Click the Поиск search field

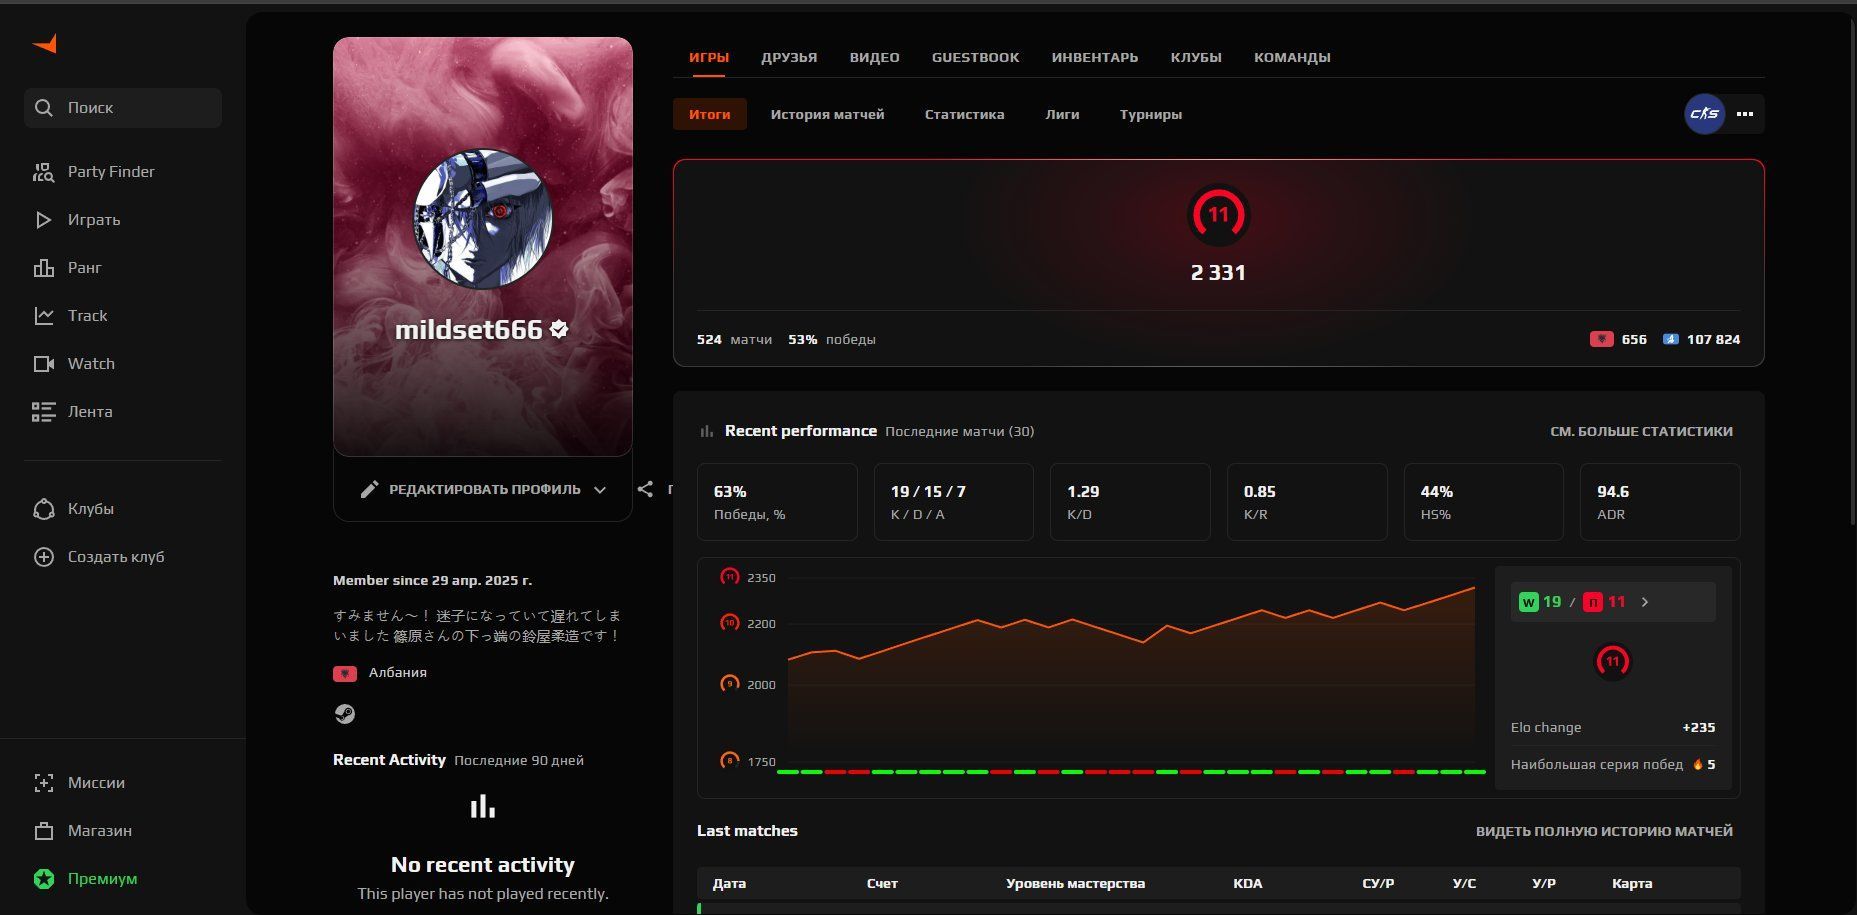pyautogui.click(x=123, y=108)
